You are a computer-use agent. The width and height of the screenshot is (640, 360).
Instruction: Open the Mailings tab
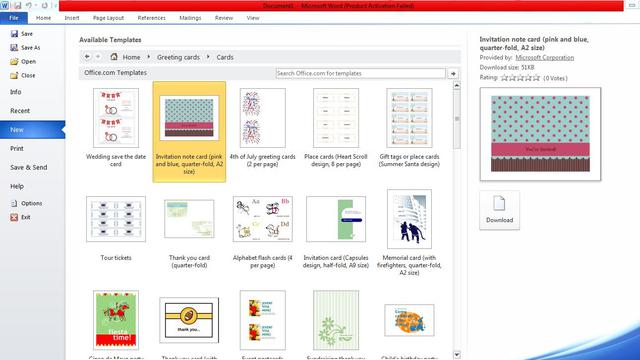coord(190,18)
